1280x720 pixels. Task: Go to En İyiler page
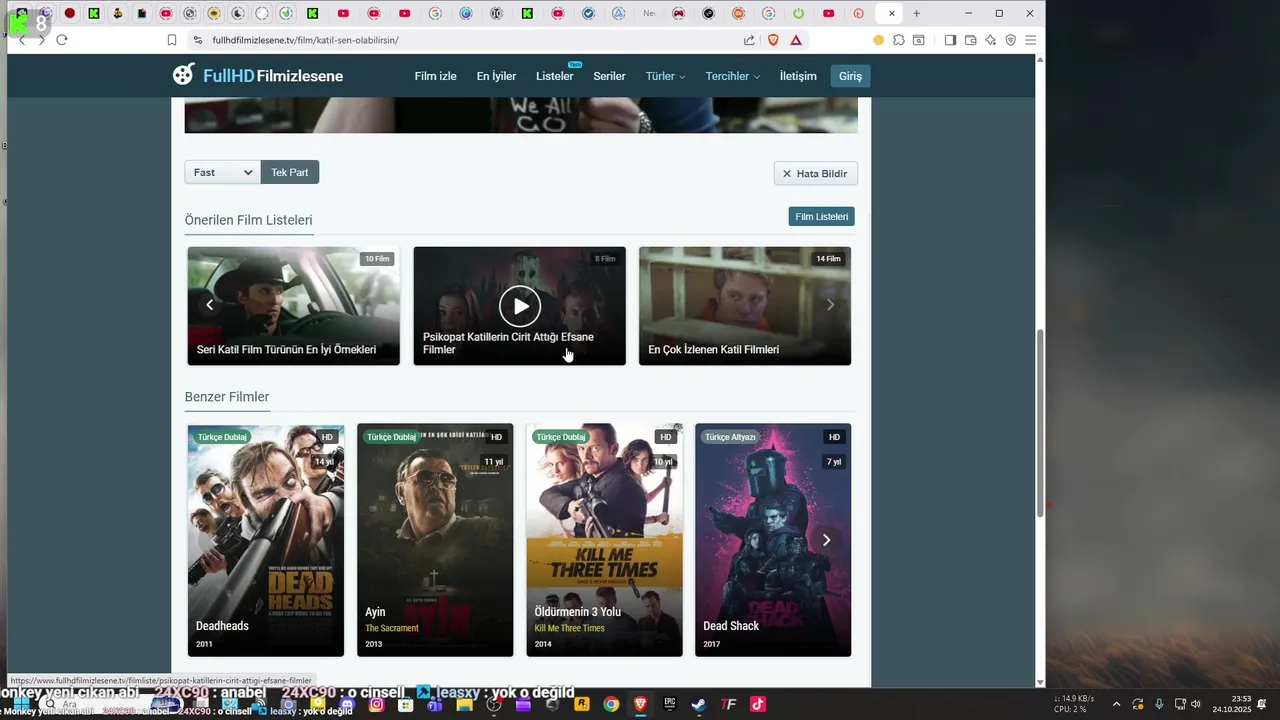[x=496, y=76]
